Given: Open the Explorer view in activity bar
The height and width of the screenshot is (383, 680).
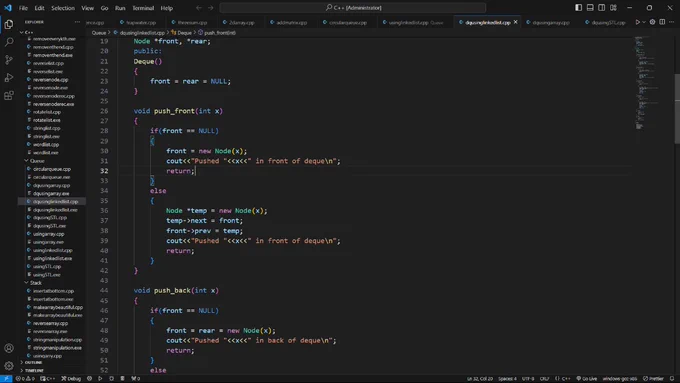Looking at the screenshot, I should 9,24.
